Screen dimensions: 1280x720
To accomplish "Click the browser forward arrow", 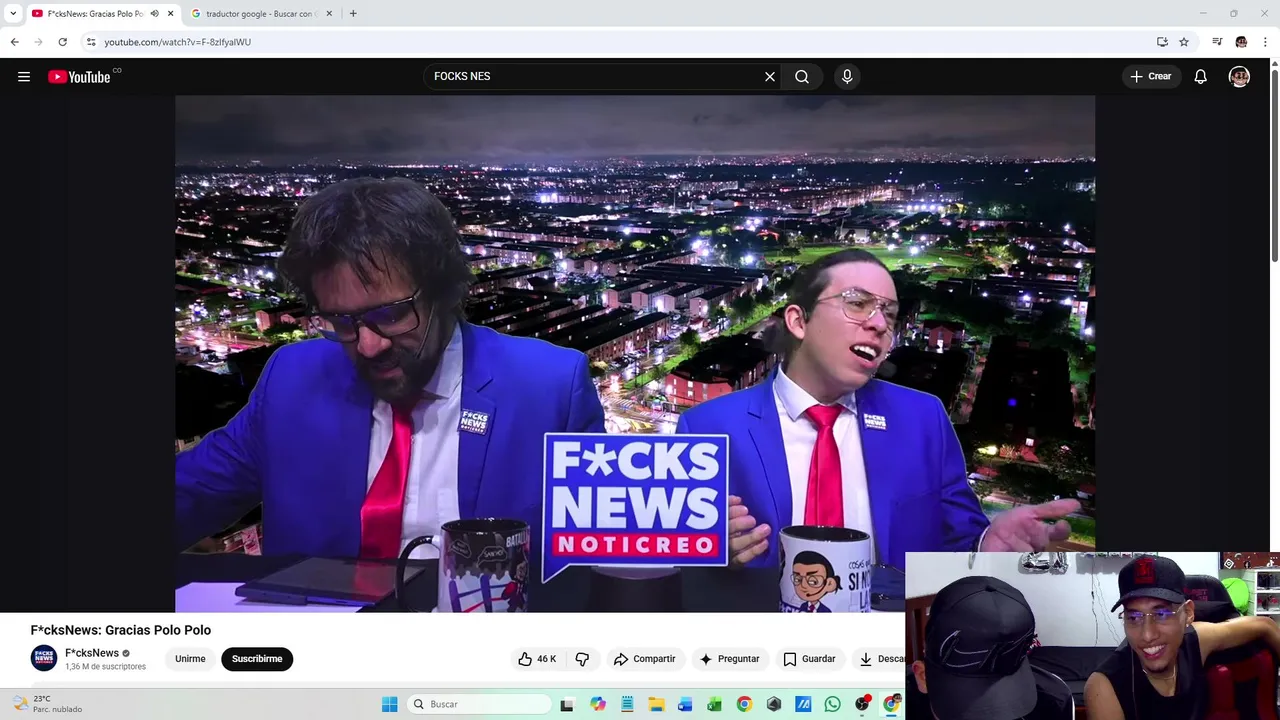I will 38,42.
